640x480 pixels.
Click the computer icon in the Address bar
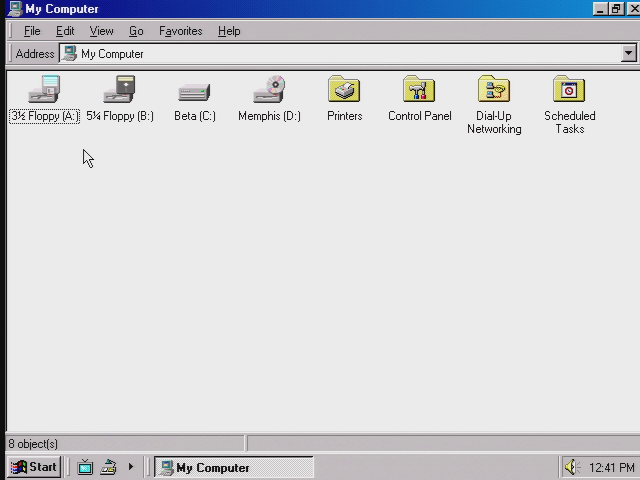tap(70, 53)
